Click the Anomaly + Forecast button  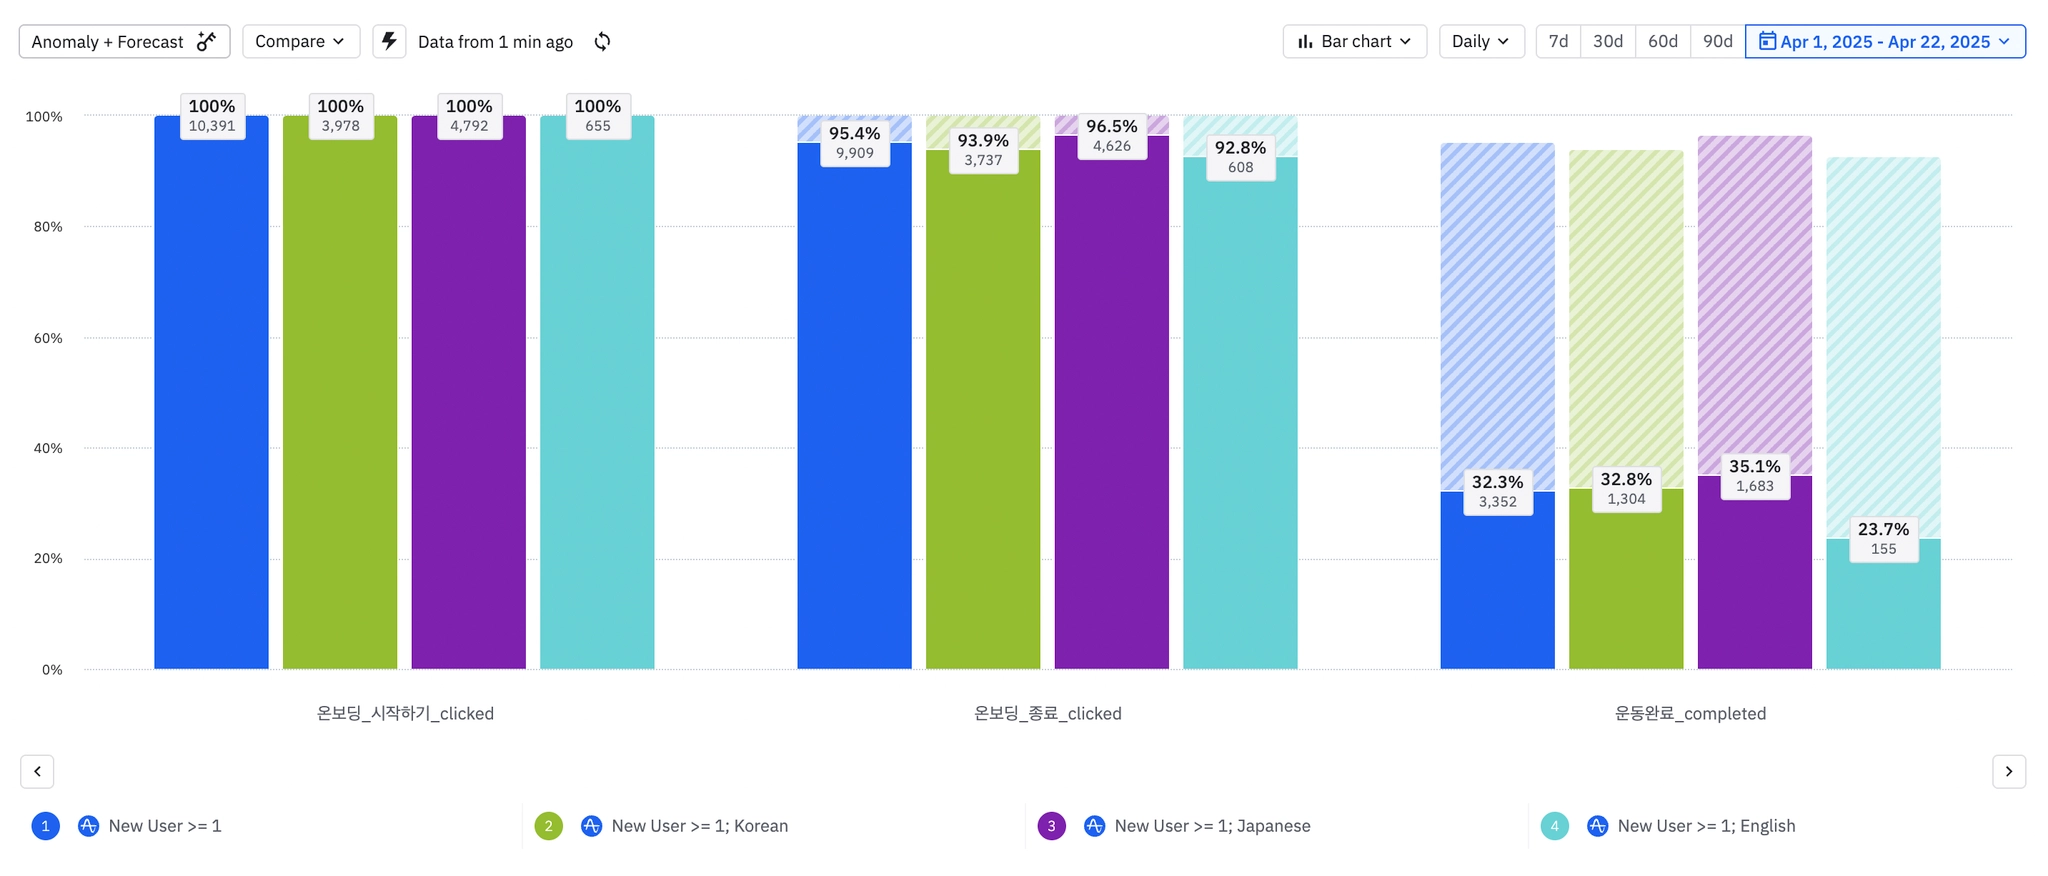coord(124,41)
